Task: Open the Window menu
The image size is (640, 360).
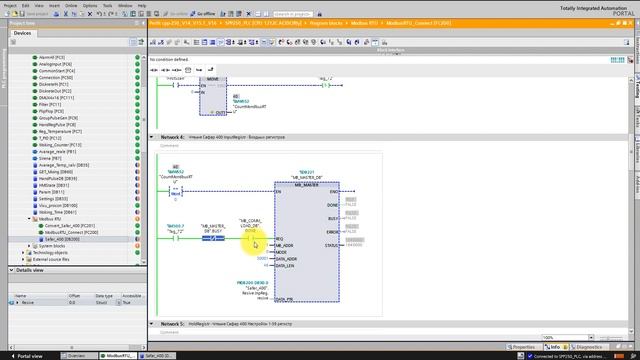Action: click(x=125, y=6)
